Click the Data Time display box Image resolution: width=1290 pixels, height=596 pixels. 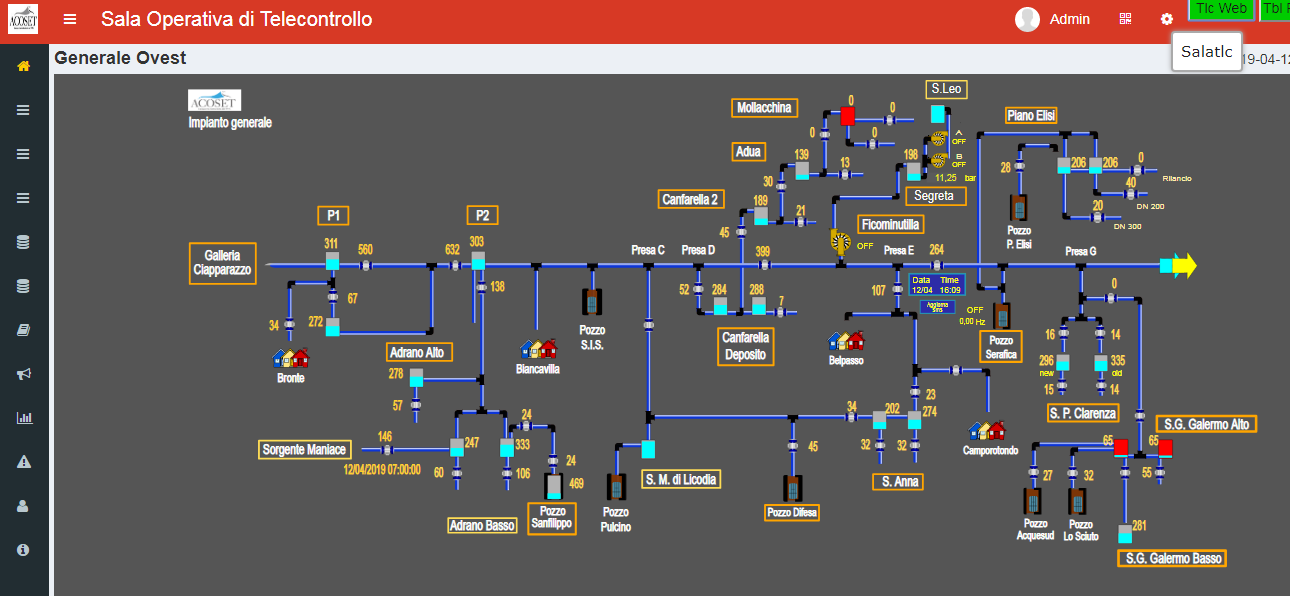coord(937,285)
